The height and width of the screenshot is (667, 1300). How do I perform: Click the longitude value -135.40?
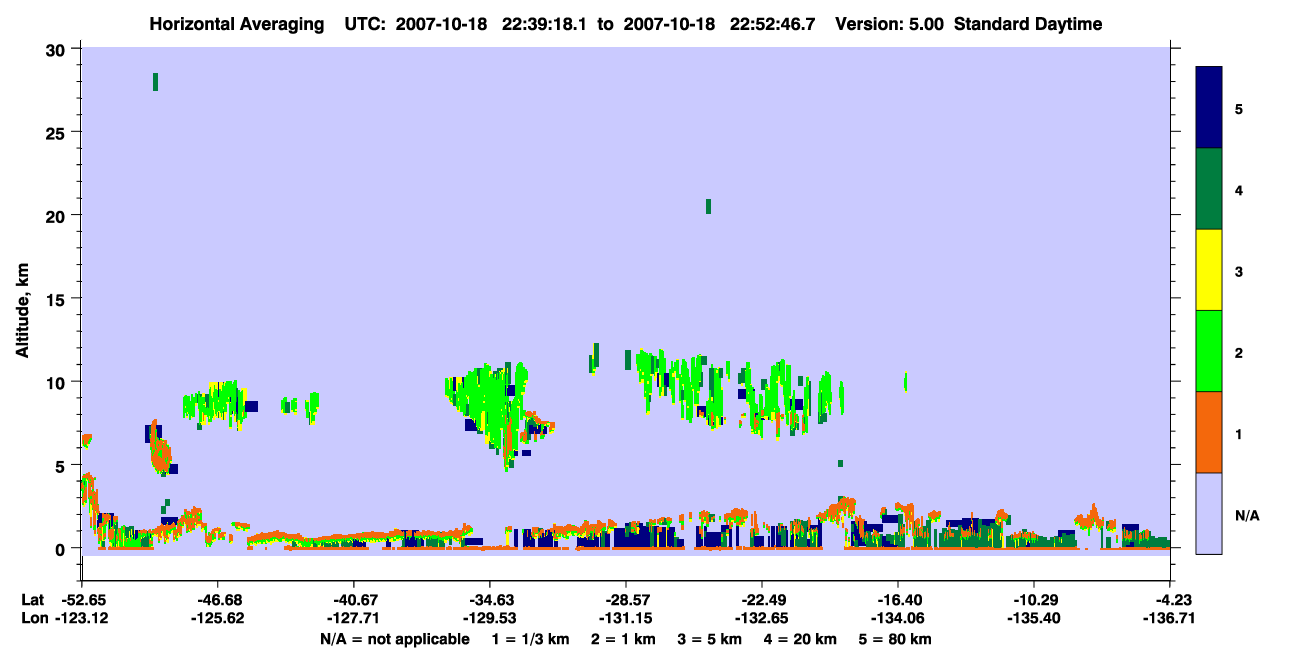coord(1034,618)
